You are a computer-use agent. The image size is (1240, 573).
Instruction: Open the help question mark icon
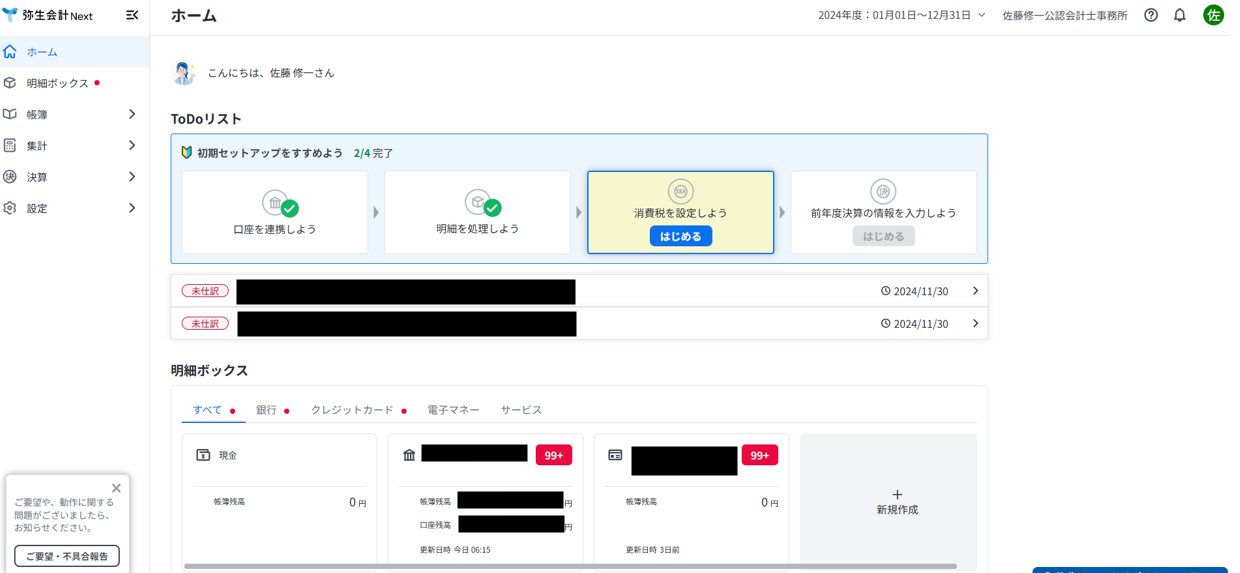point(1151,15)
